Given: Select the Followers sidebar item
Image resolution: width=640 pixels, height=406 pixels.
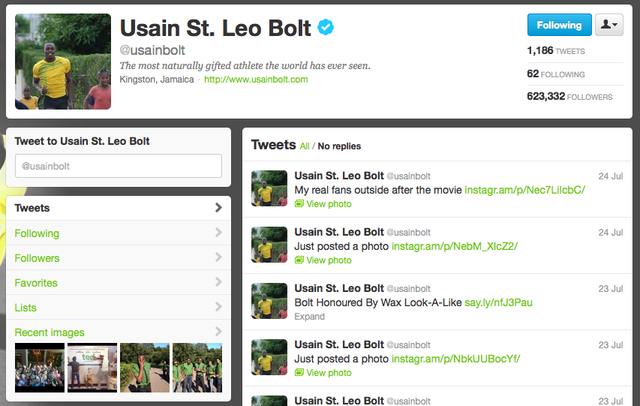Looking at the screenshot, I should pos(118,258).
